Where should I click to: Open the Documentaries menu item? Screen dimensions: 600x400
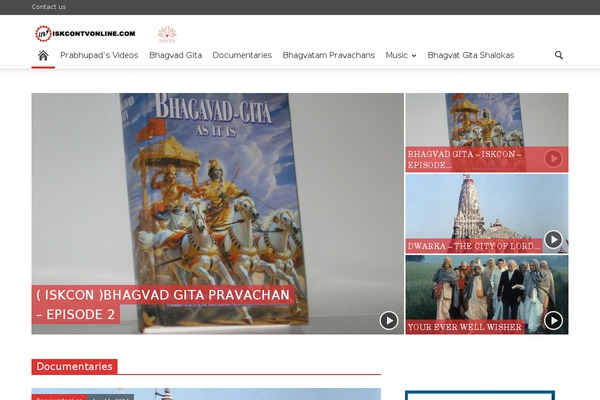[x=242, y=56]
